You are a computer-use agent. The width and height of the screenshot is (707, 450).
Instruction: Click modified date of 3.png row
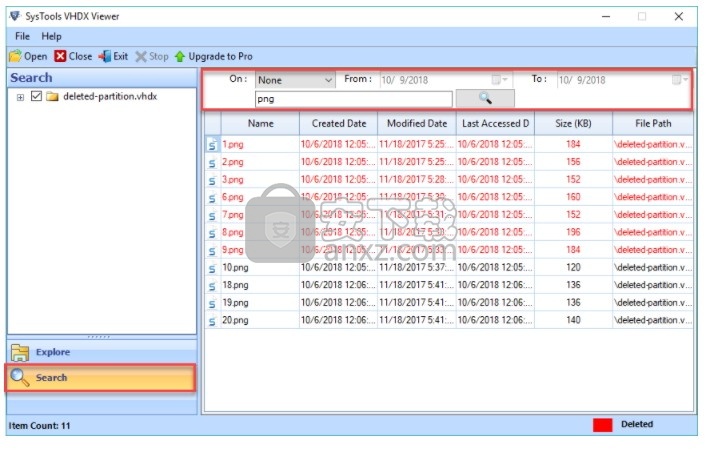coord(416,179)
